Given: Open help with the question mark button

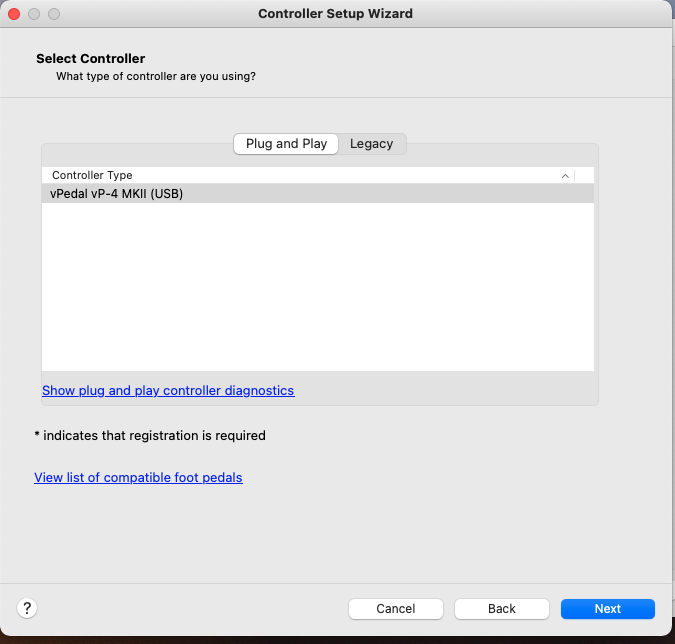Looking at the screenshot, I should point(27,608).
